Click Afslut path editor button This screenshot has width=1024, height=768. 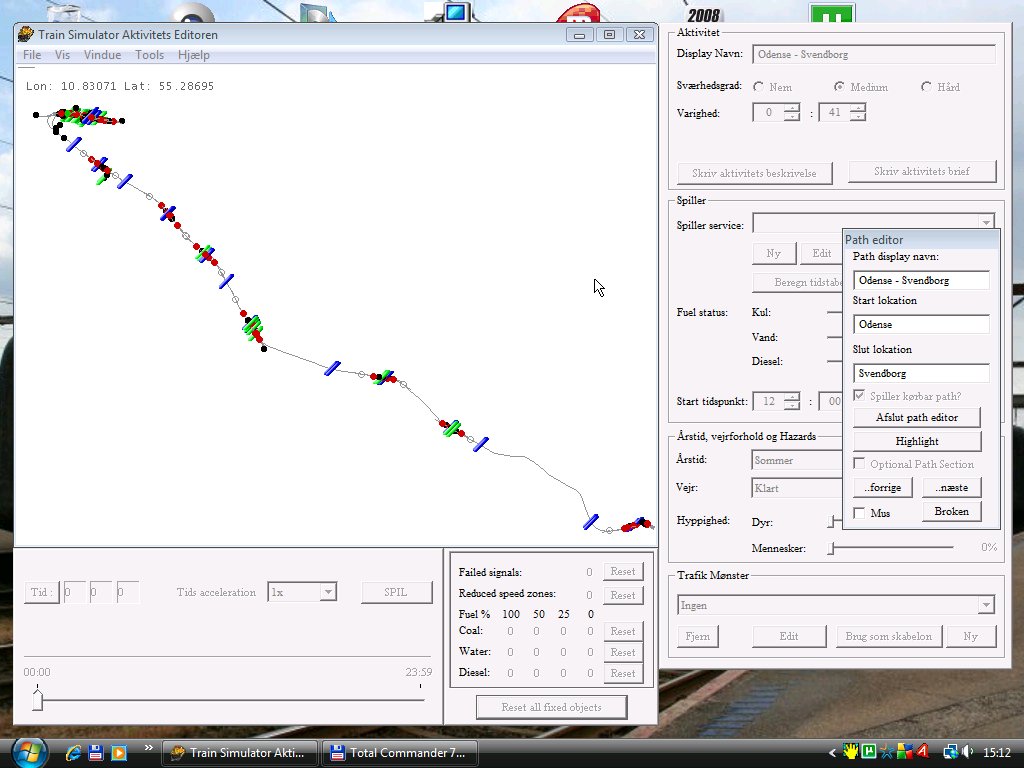tap(917, 417)
